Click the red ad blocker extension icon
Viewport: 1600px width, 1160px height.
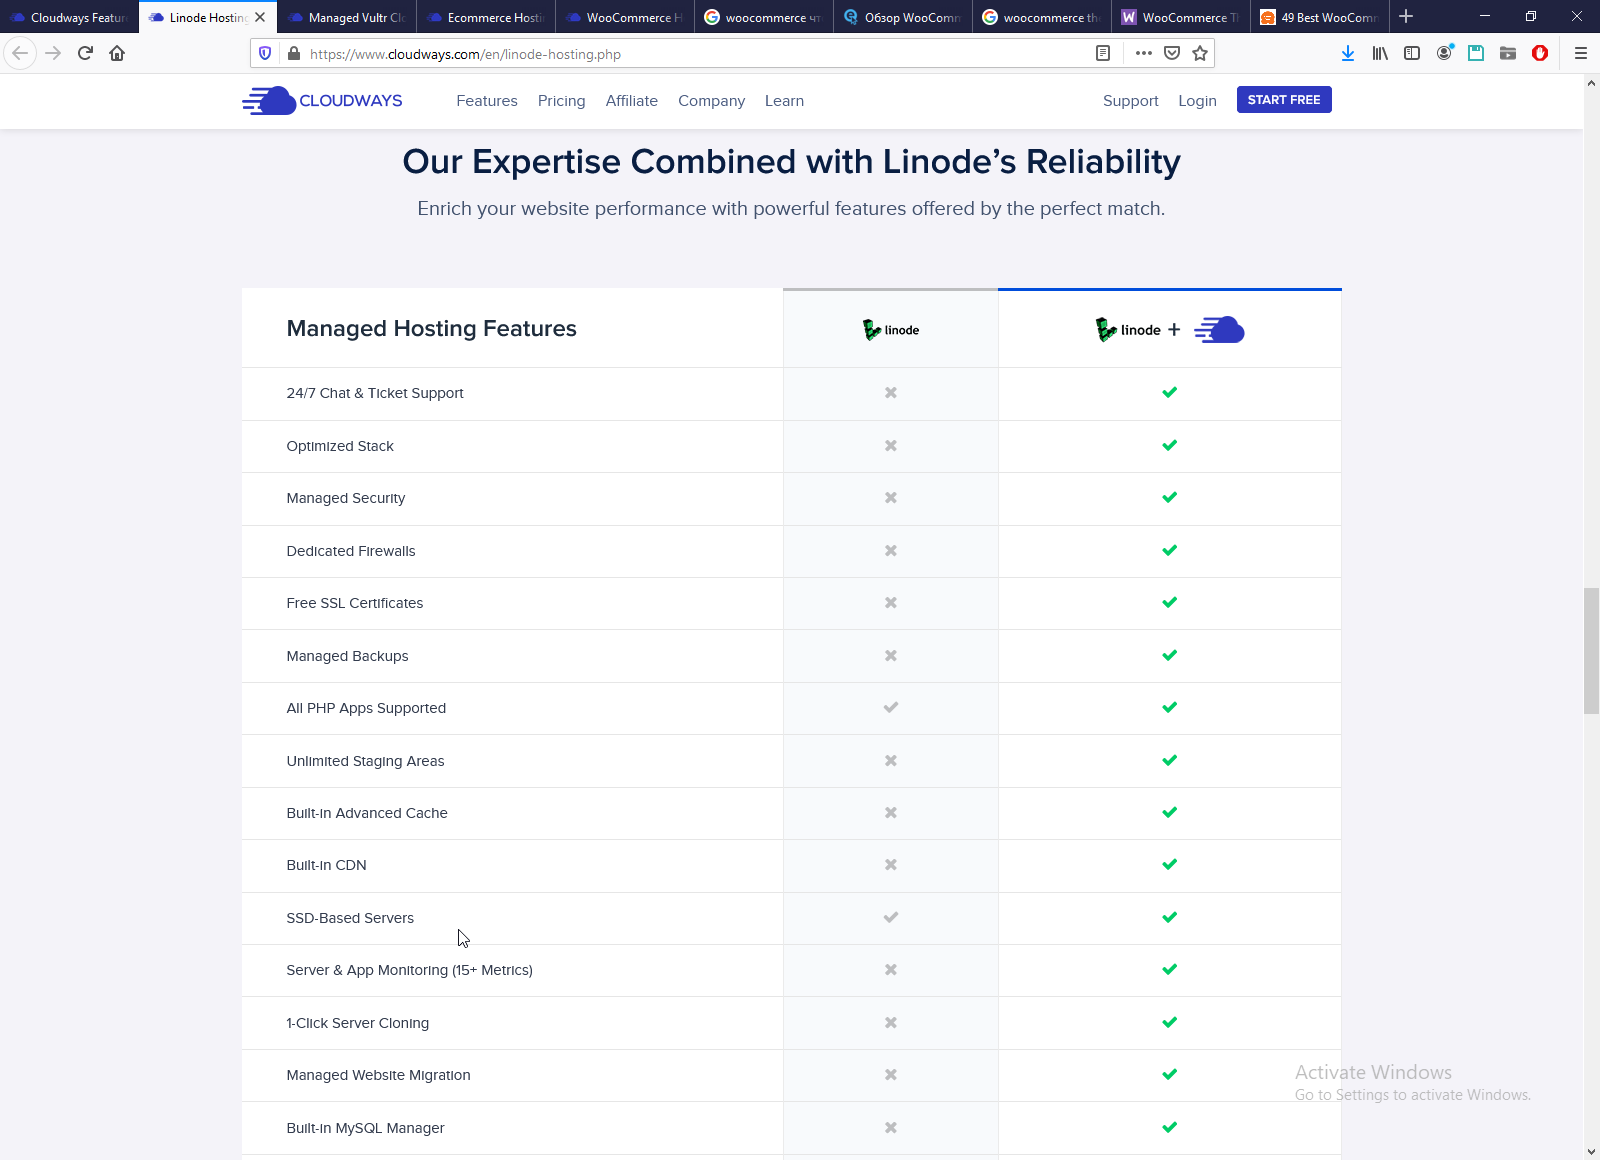[x=1540, y=54]
